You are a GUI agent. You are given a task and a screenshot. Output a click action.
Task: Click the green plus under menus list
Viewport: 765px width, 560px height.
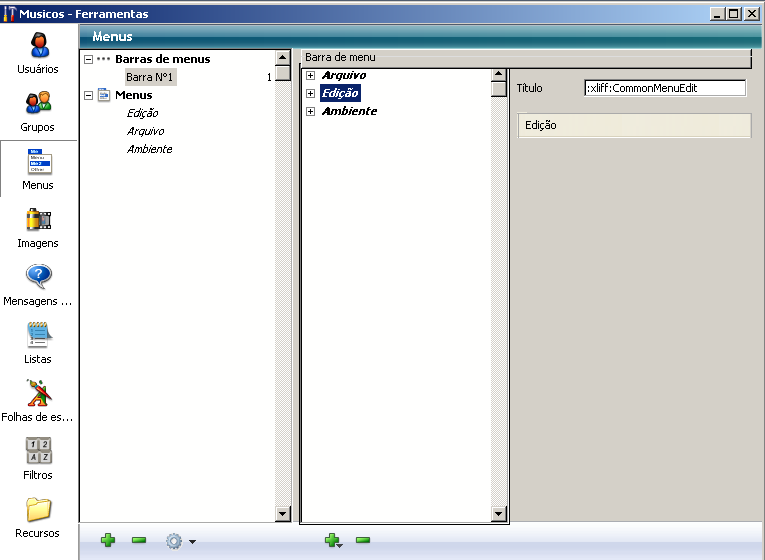(x=108, y=540)
